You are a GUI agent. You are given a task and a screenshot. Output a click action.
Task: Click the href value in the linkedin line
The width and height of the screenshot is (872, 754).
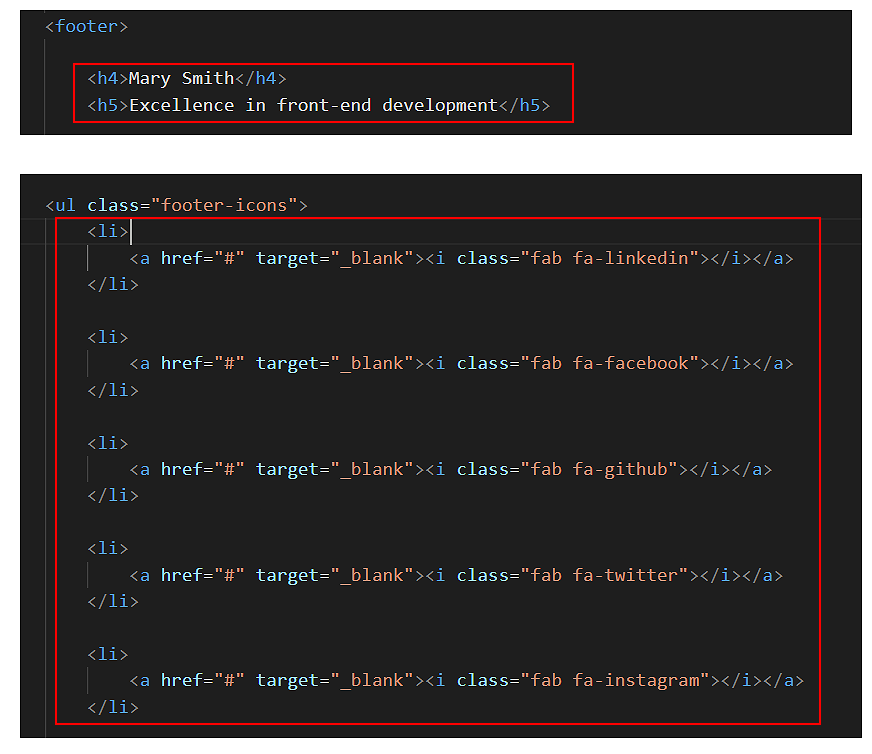point(228,258)
